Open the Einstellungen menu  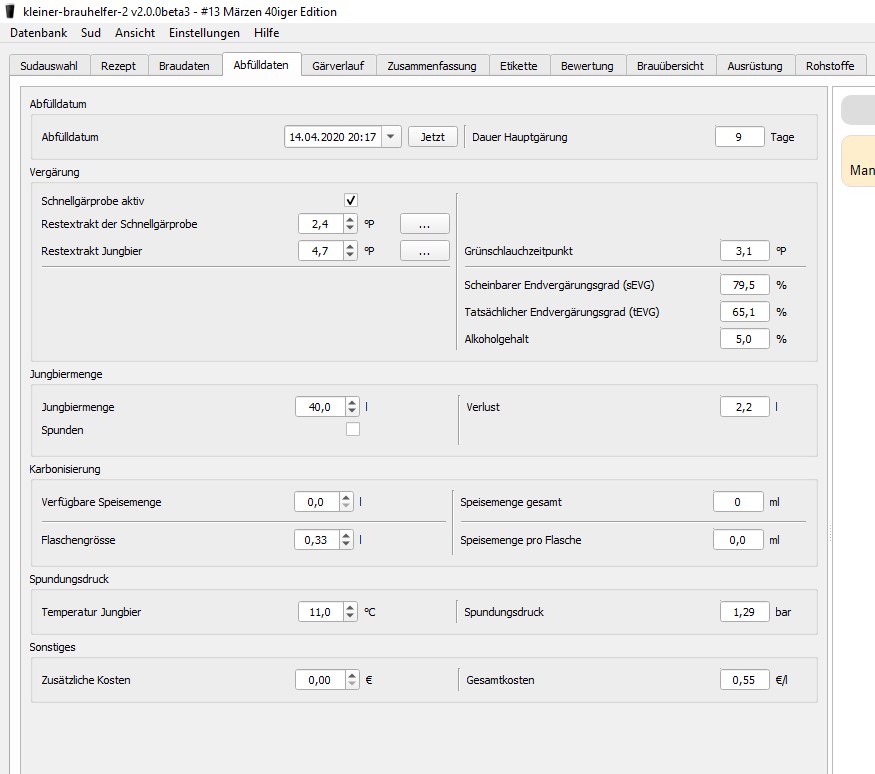point(204,33)
